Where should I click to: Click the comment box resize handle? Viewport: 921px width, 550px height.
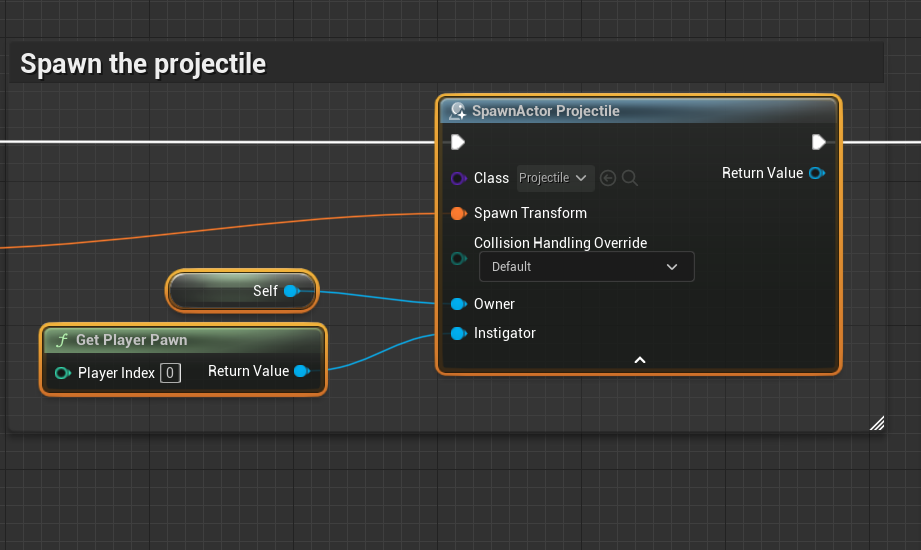point(876,423)
